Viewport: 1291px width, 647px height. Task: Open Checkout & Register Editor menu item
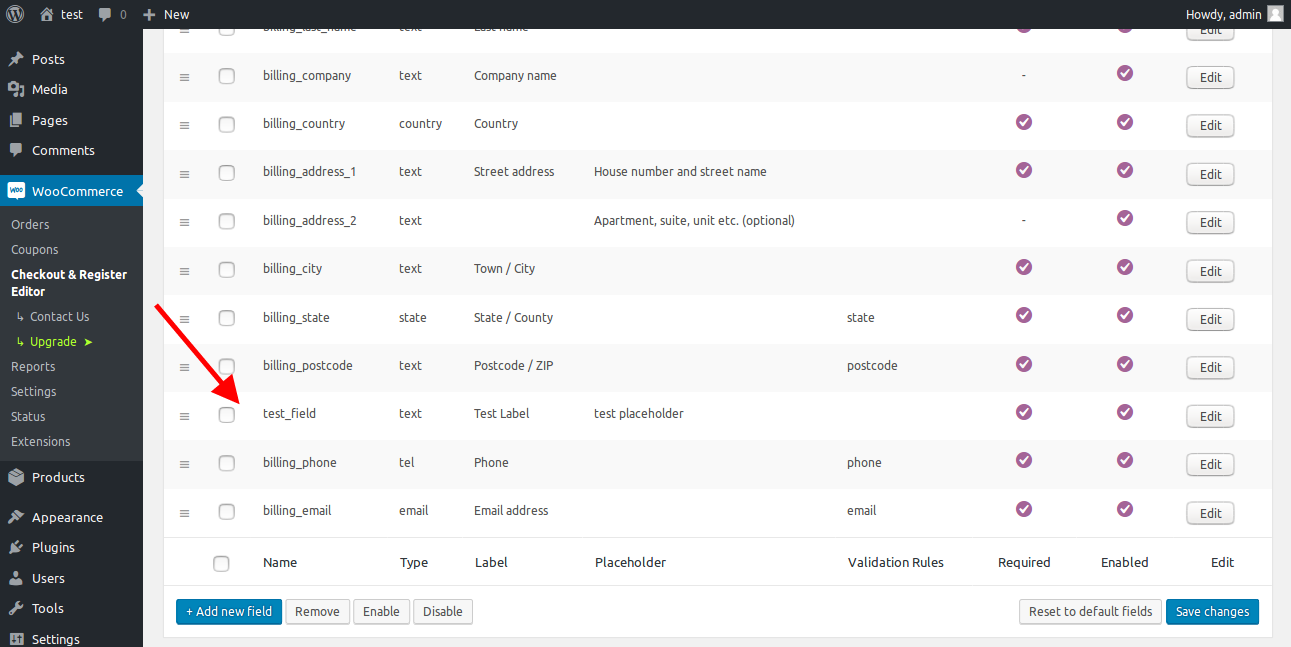tap(71, 283)
